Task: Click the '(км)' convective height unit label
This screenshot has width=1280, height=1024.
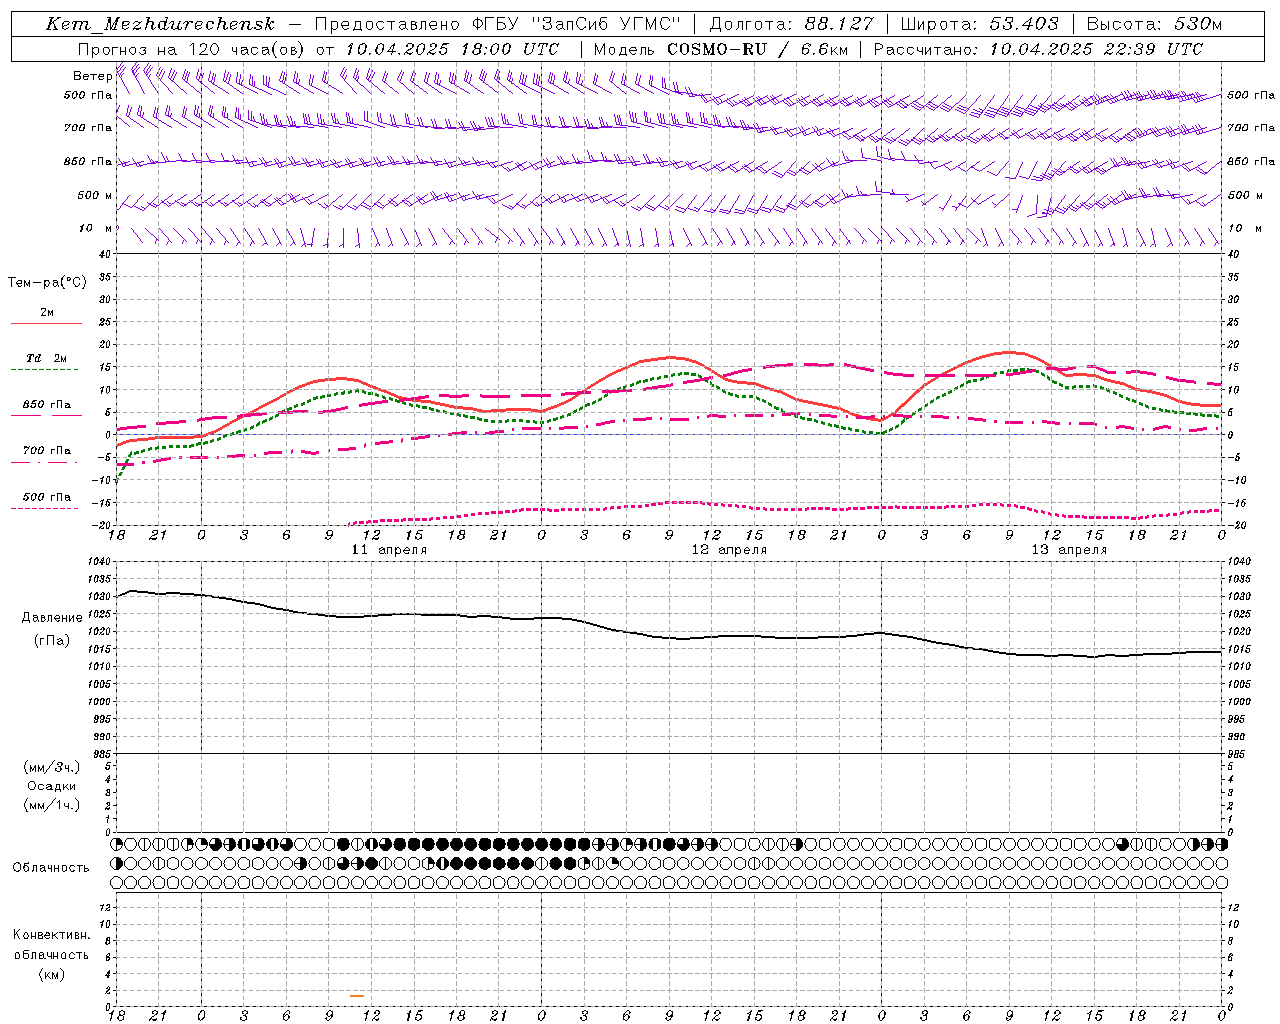Action: tap(51, 974)
